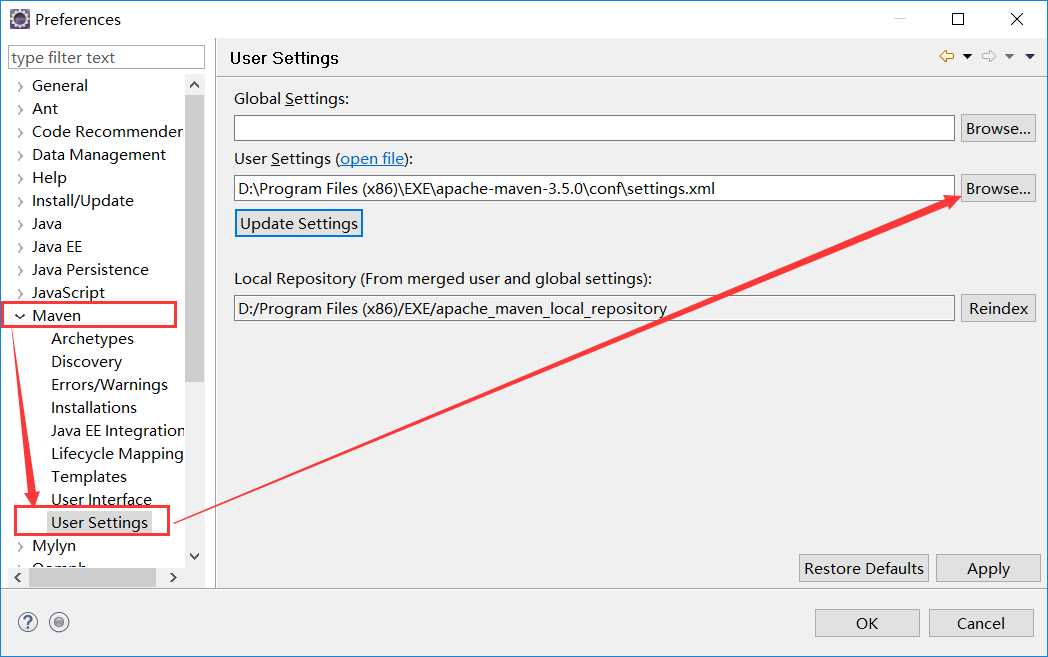1048x657 pixels.
Task: Expand the Ant tree node
Action: coord(20,109)
